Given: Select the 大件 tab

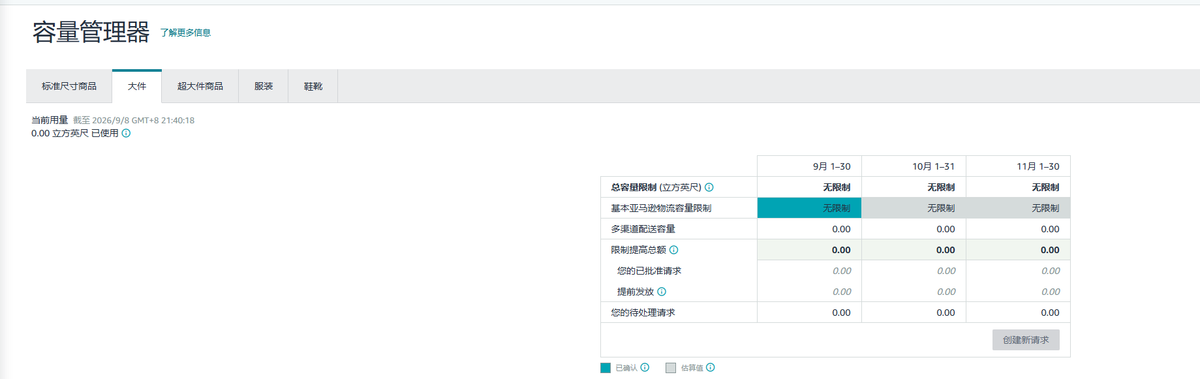Looking at the screenshot, I should [x=137, y=86].
